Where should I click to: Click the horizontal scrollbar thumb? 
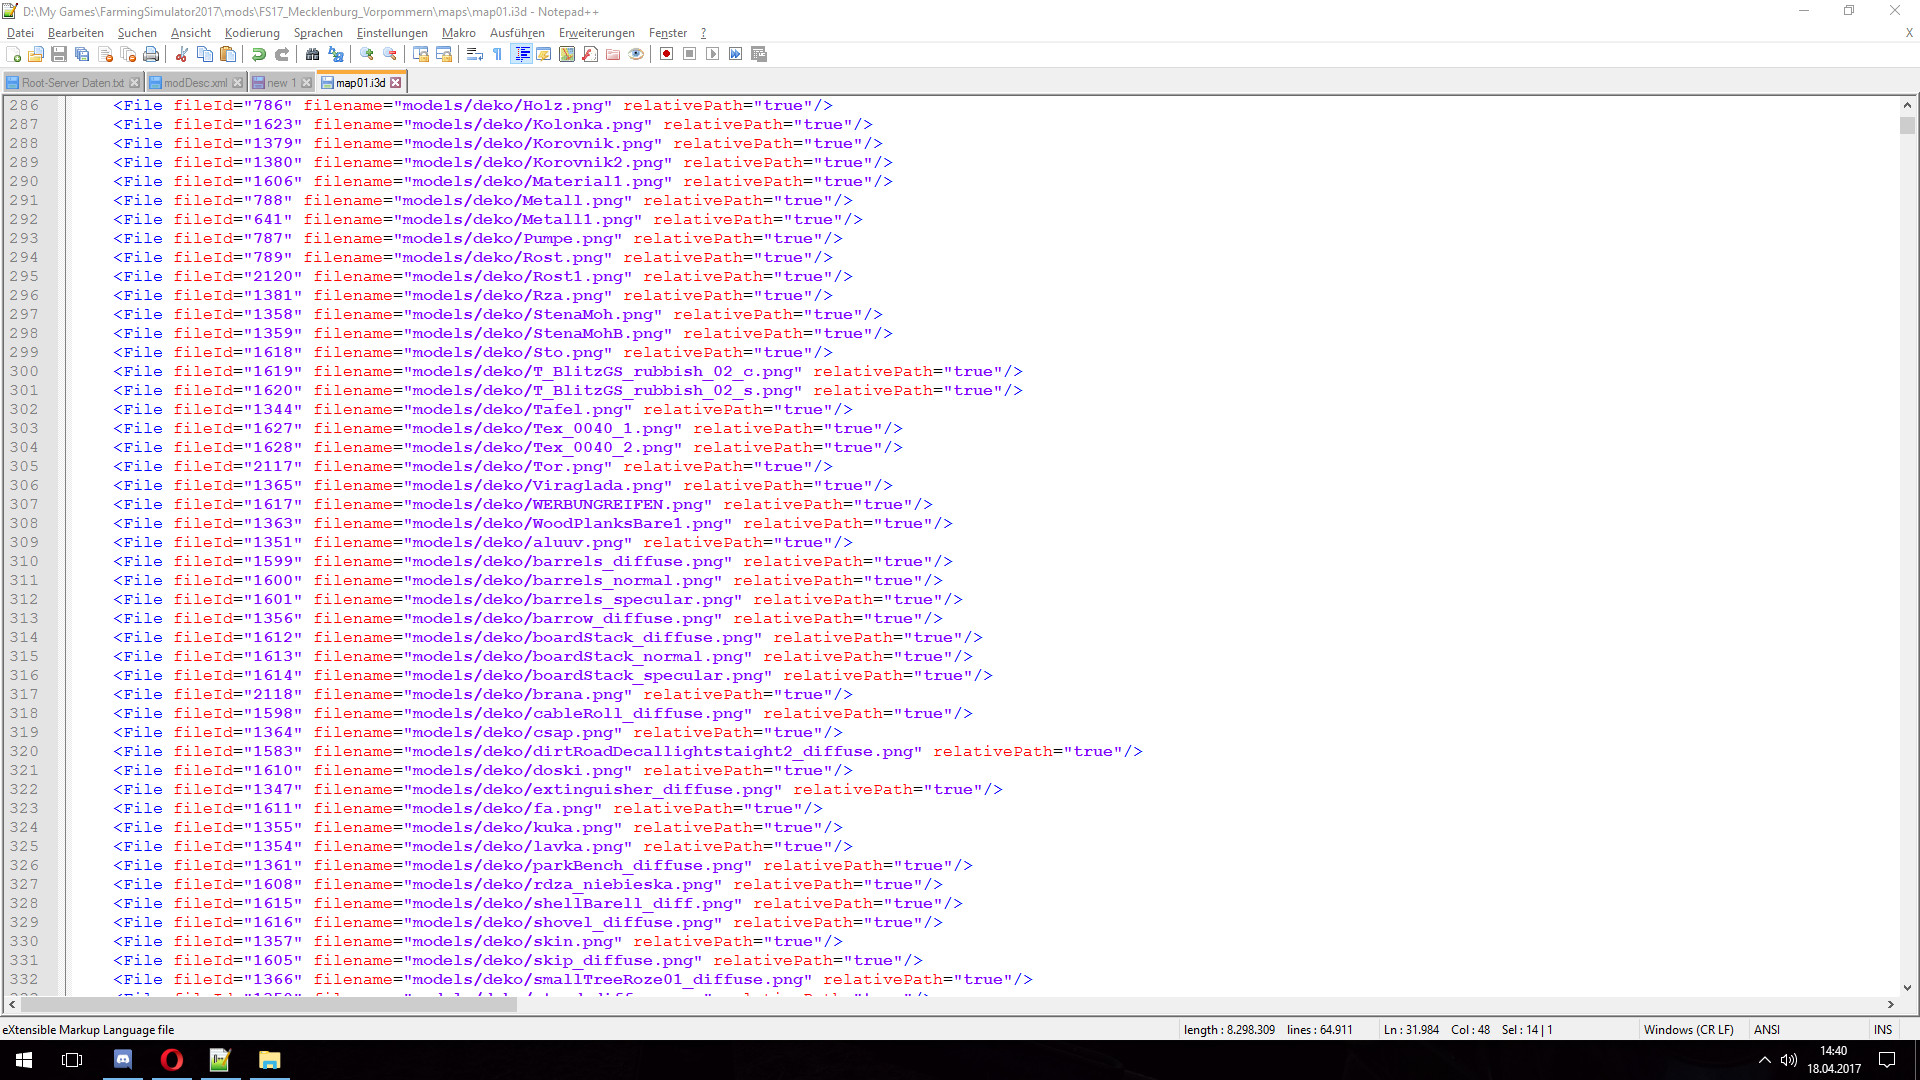coord(270,1005)
